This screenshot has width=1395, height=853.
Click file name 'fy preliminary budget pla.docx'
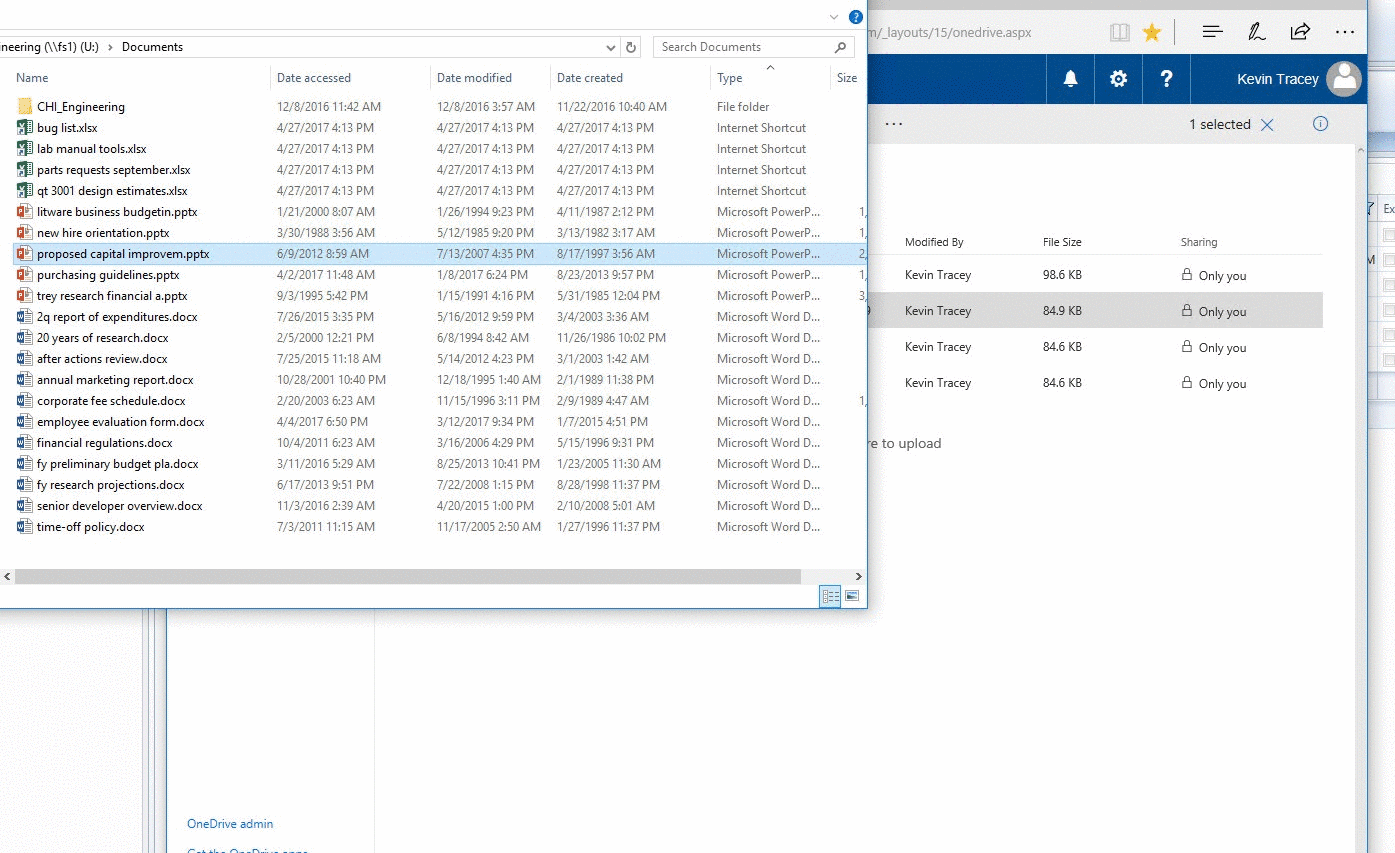coord(118,464)
